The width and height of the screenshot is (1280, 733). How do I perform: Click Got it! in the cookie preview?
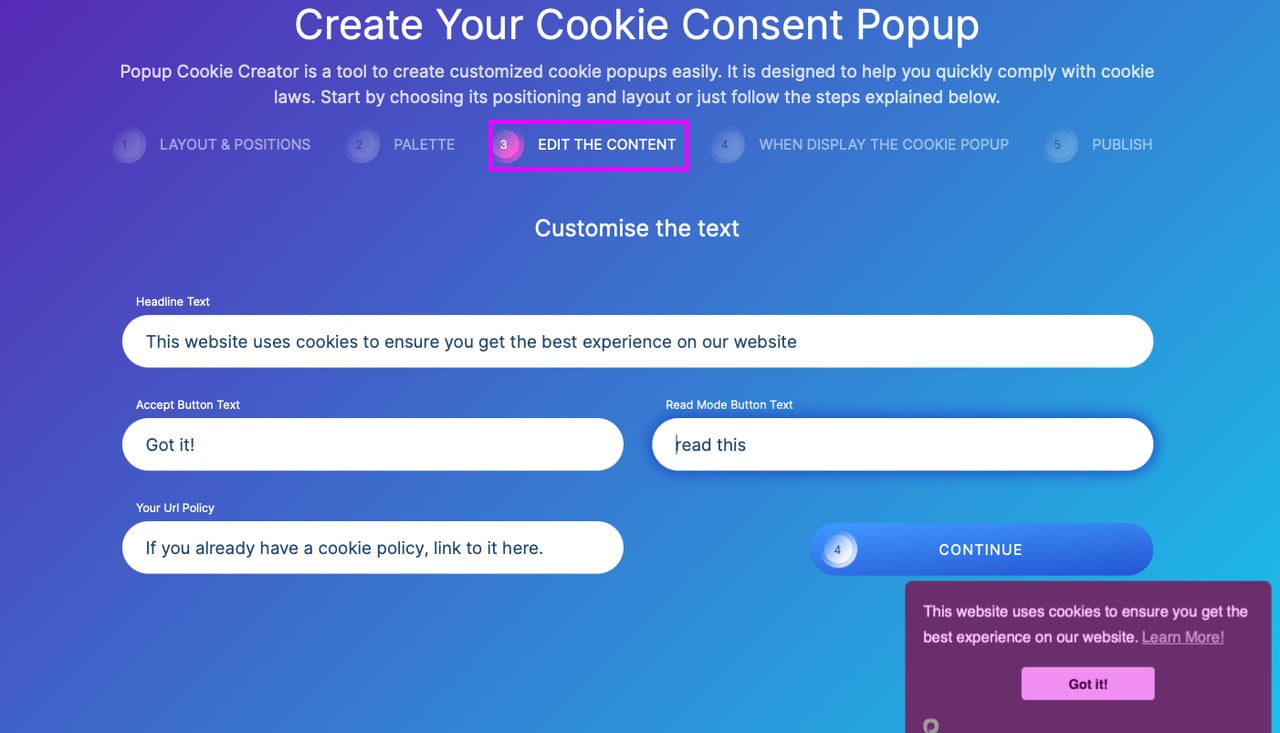point(1087,683)
